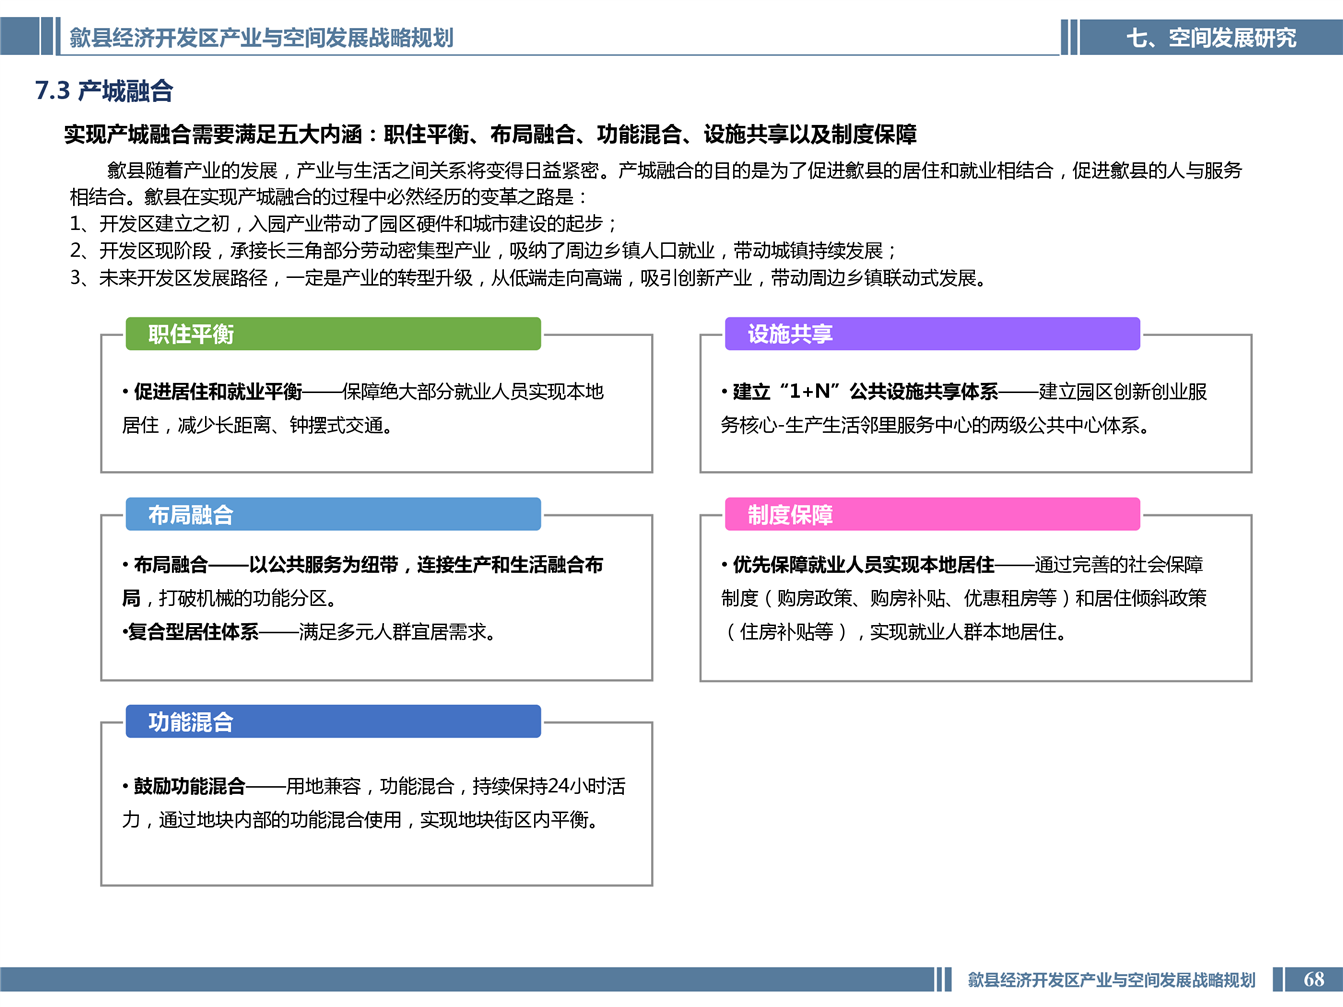This screenshot has height=1007, width=1343.
Task: Click the line 居住，减少长距离、钟摆式交通
Action: coord(259,426)
